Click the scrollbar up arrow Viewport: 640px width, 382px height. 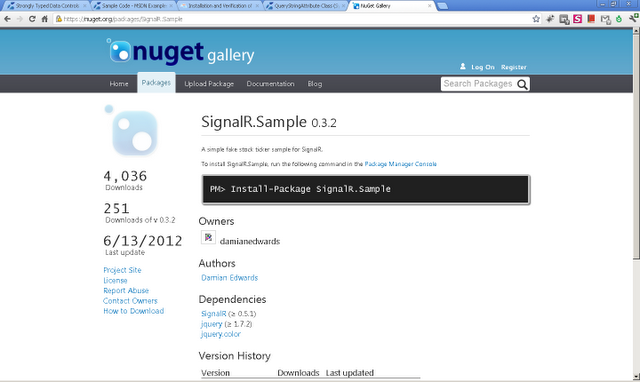636,31
